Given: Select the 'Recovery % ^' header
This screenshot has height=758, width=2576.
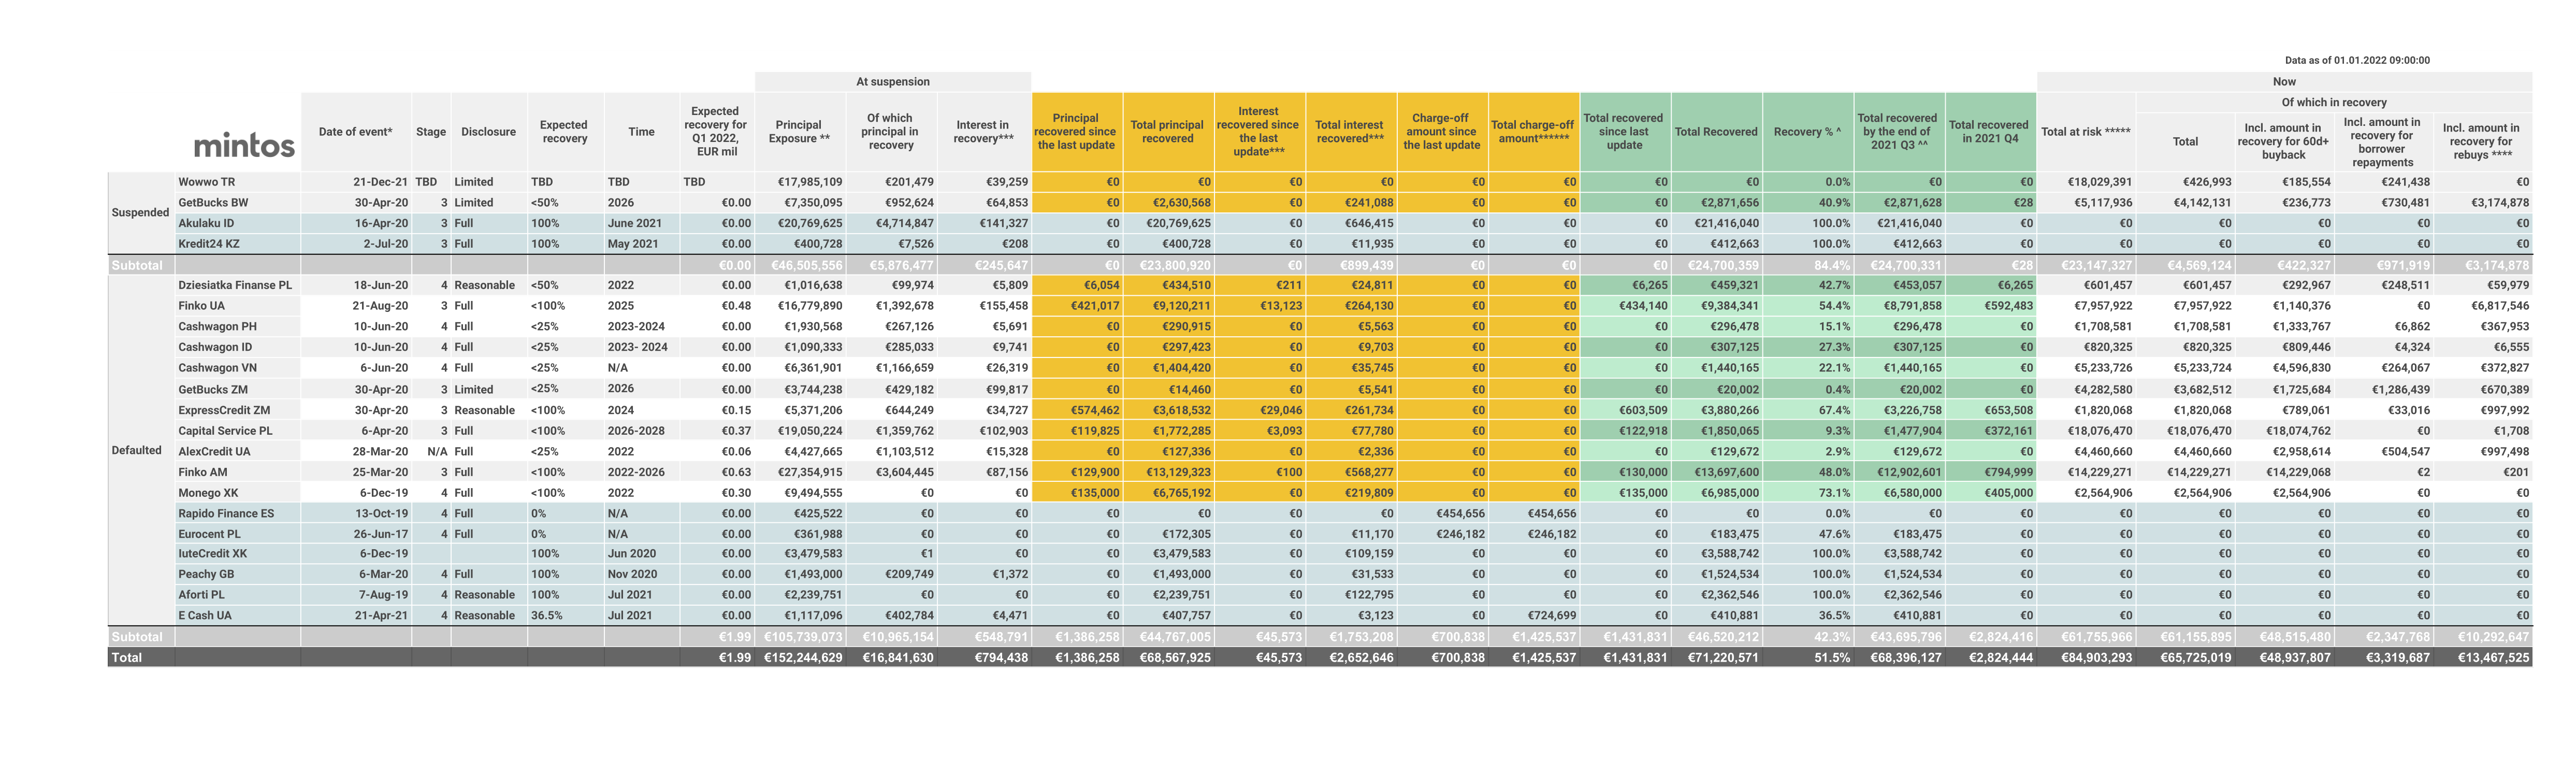Looking at the screenshot, I should click(x=1807, y=132).
